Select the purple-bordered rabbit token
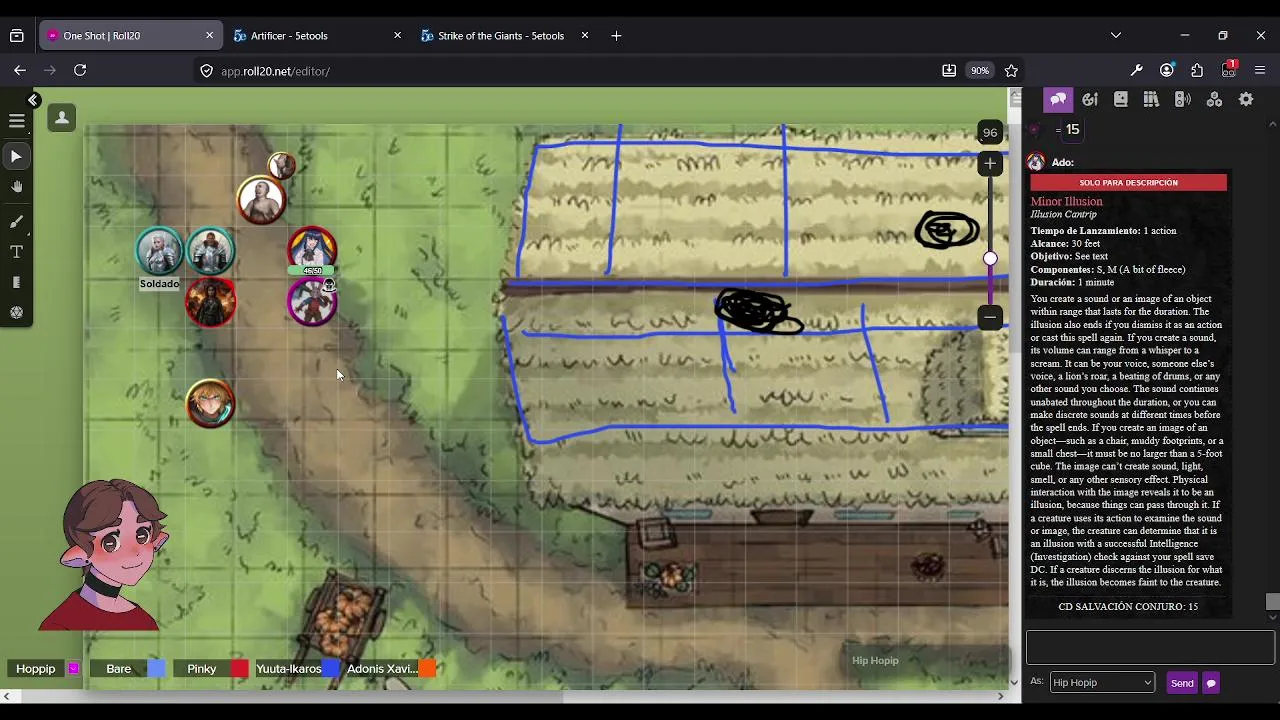Viewport: 1280px width, 720px height. 312,301
